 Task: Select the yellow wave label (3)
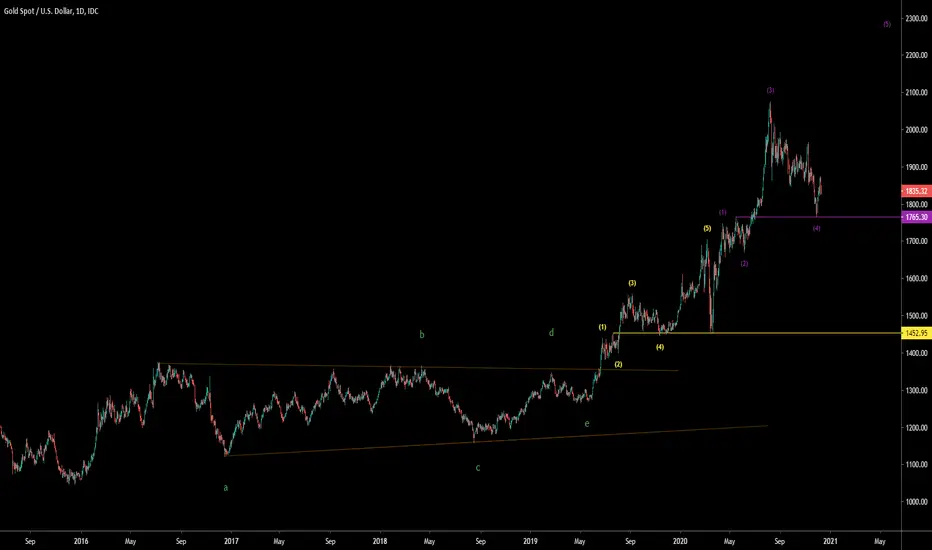[x=632, y=283]
